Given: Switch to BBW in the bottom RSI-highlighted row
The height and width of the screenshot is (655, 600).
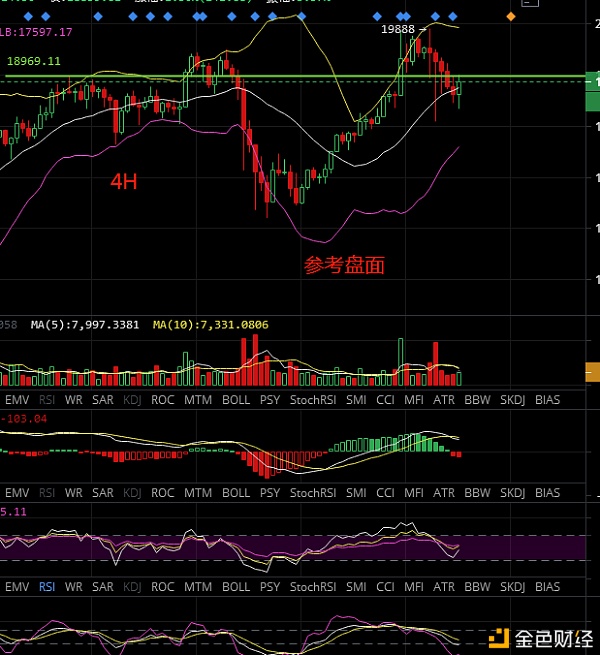Looking at the screenshot, I should [477, 587].
